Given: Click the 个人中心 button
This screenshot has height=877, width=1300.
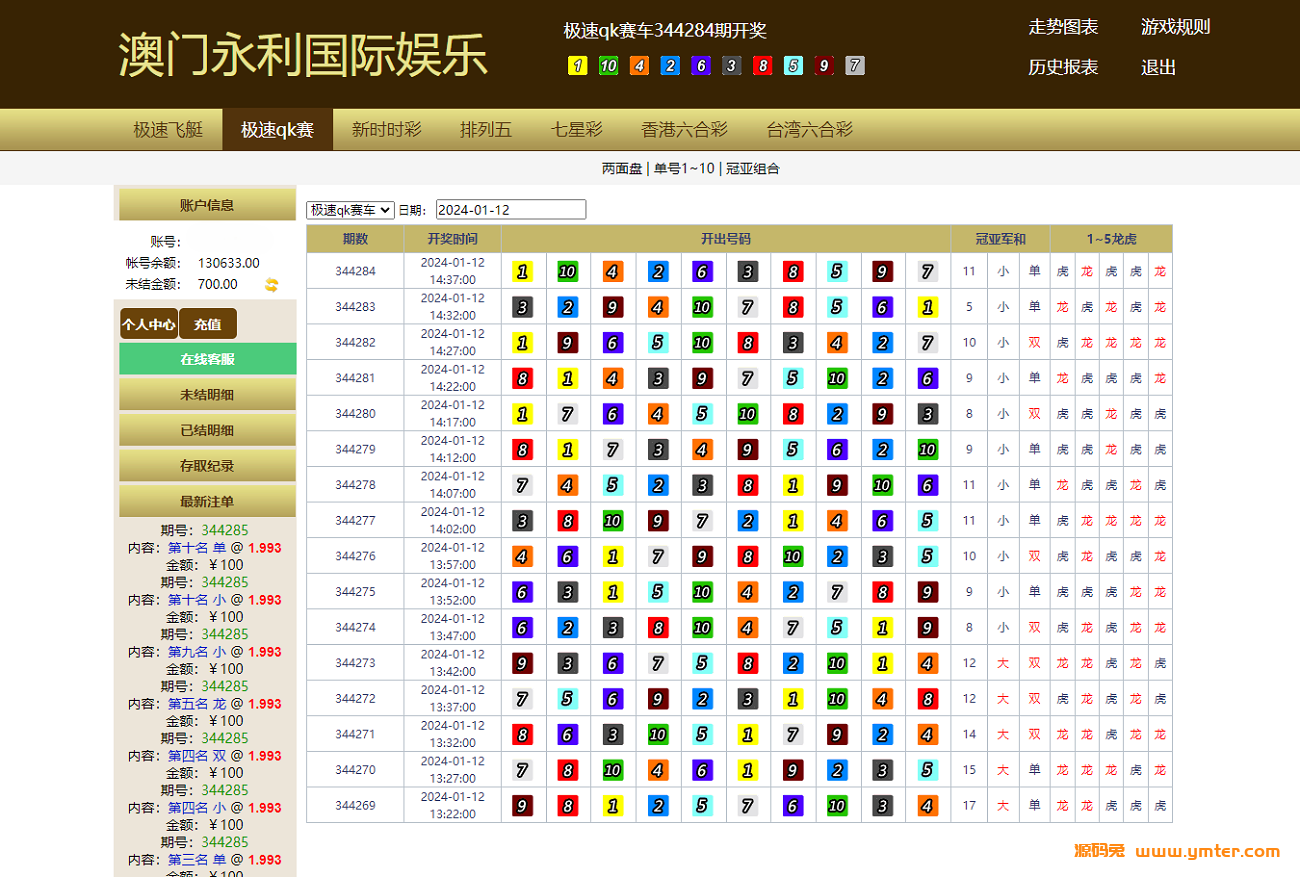Looking at the screenshot, I should click(148, 324).
